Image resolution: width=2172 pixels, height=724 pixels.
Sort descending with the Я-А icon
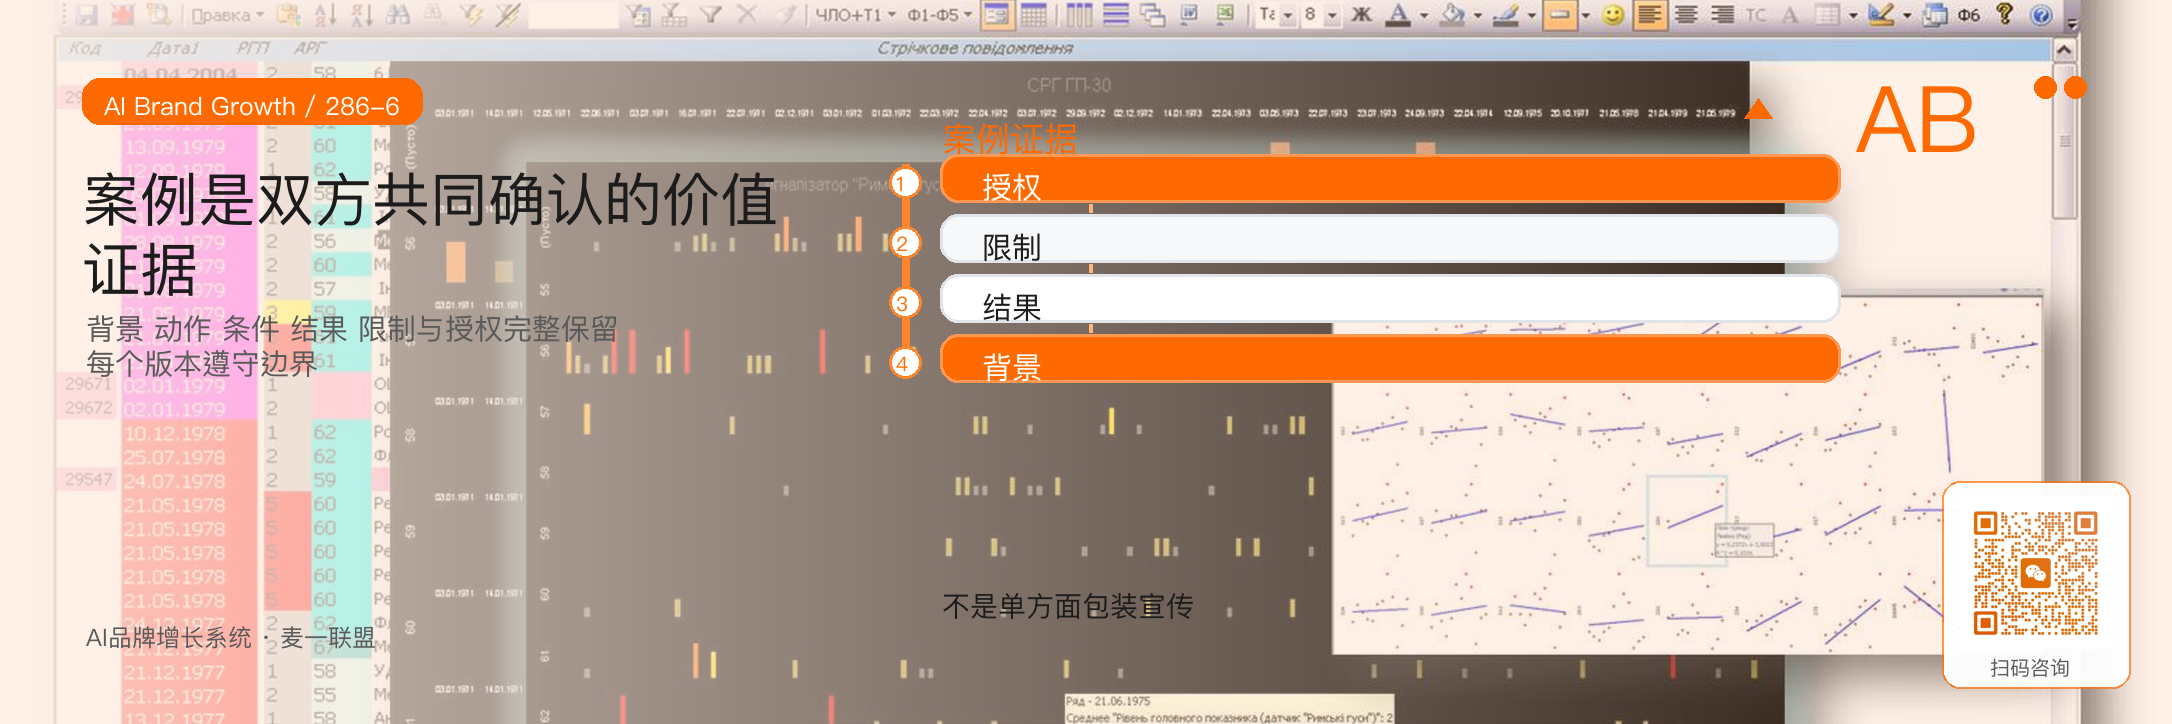361,15
